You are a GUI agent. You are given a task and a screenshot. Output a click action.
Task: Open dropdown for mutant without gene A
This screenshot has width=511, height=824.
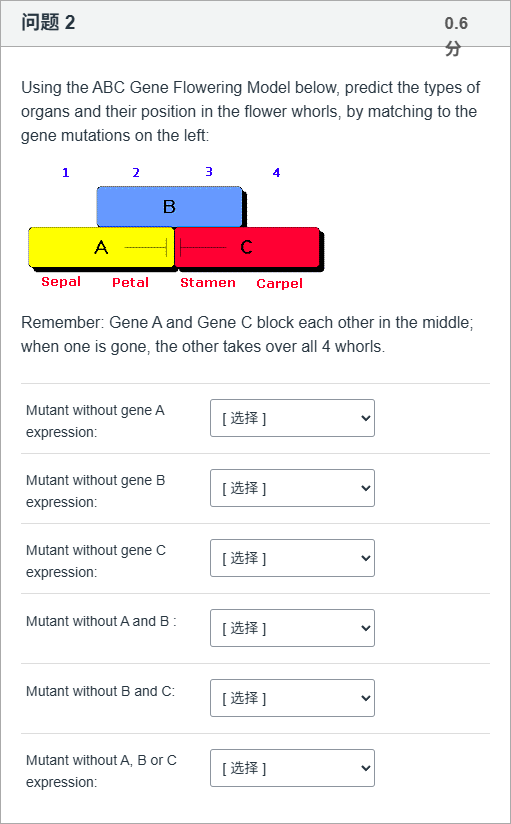(292, 418)
